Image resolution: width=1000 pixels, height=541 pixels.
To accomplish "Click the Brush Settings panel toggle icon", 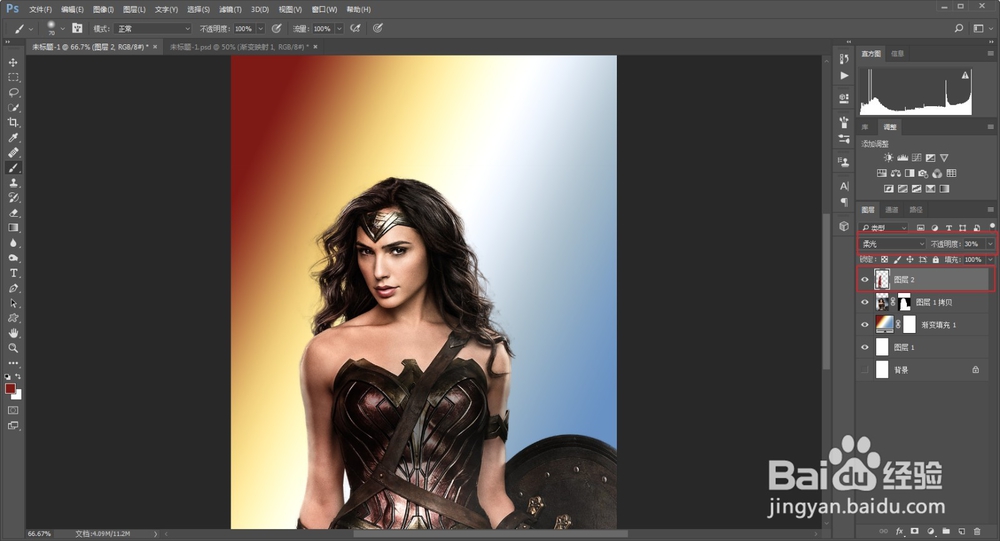I will pyautogui.click(x=77, y=28).
